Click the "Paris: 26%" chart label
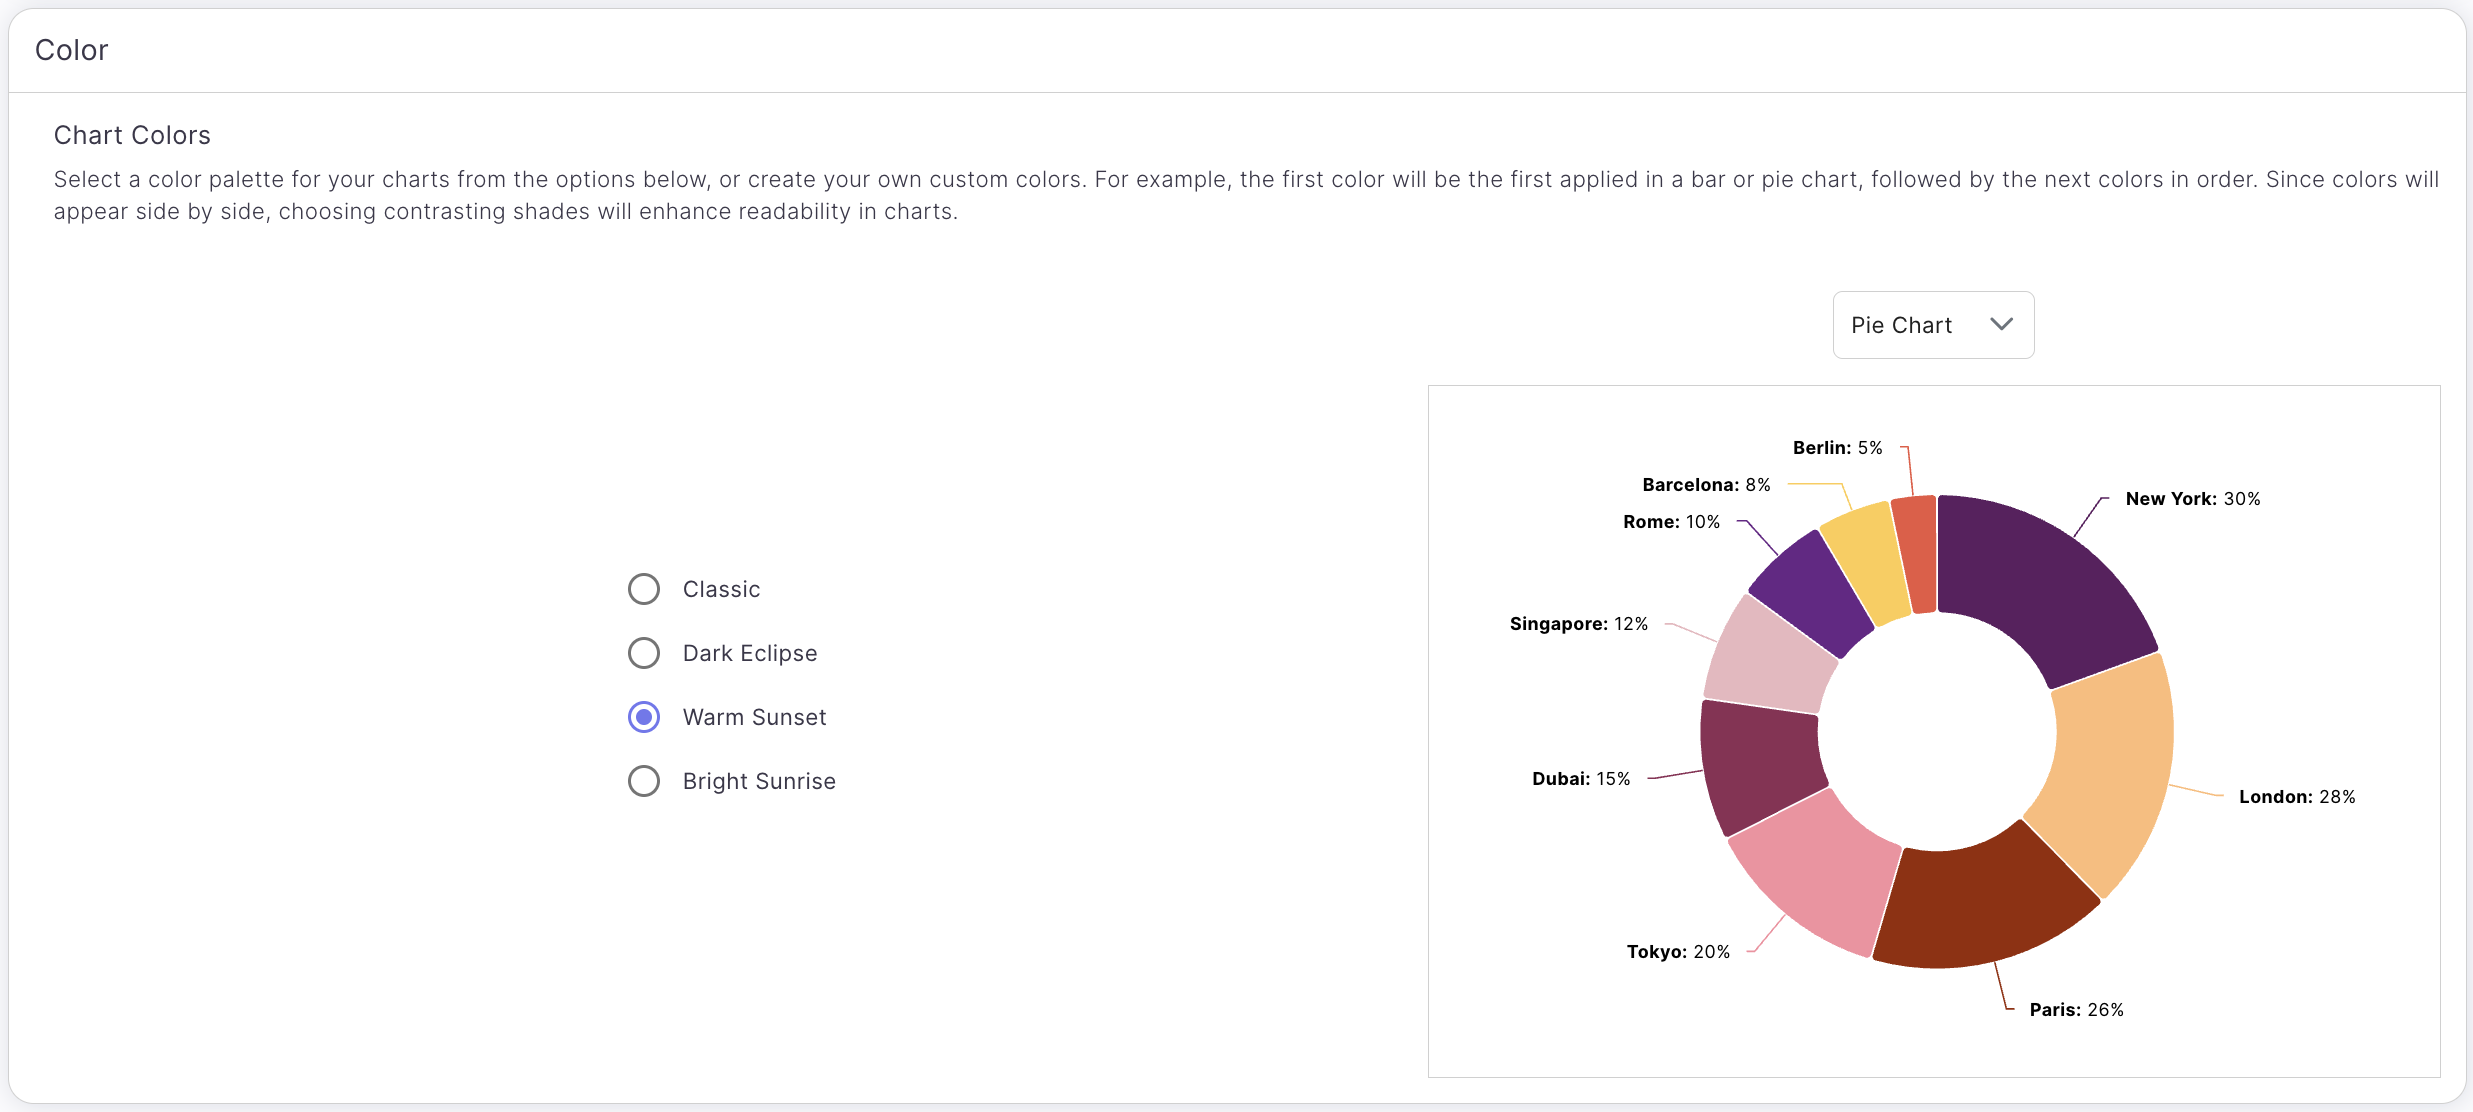 click(x=2076, y=1010)
